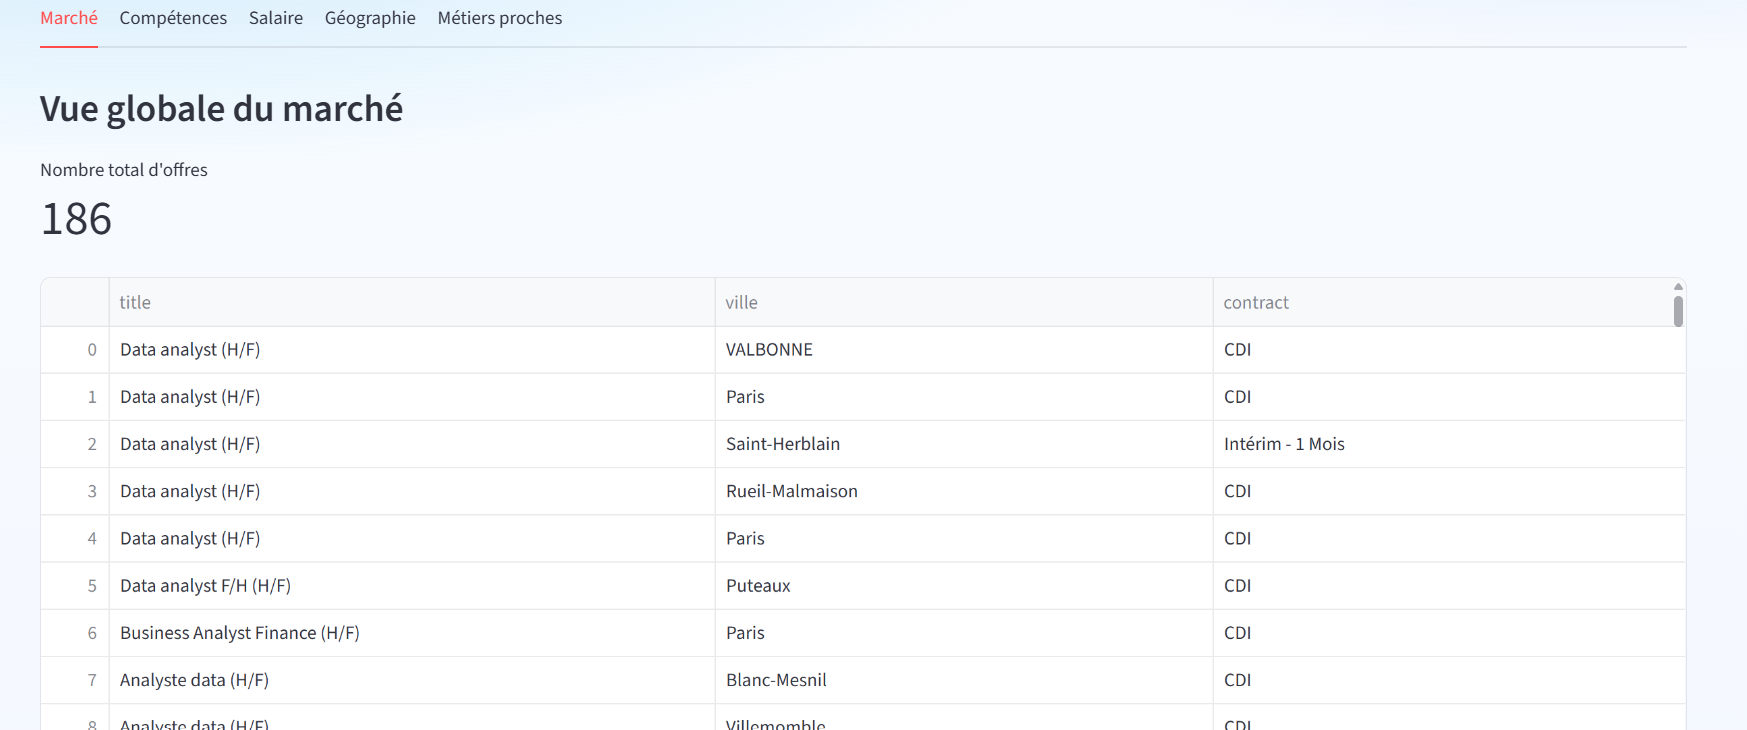Viewport: 1747px width, 730px height.
Task: Open the Métiers proches tab
Action: click(x=499, y=18)
